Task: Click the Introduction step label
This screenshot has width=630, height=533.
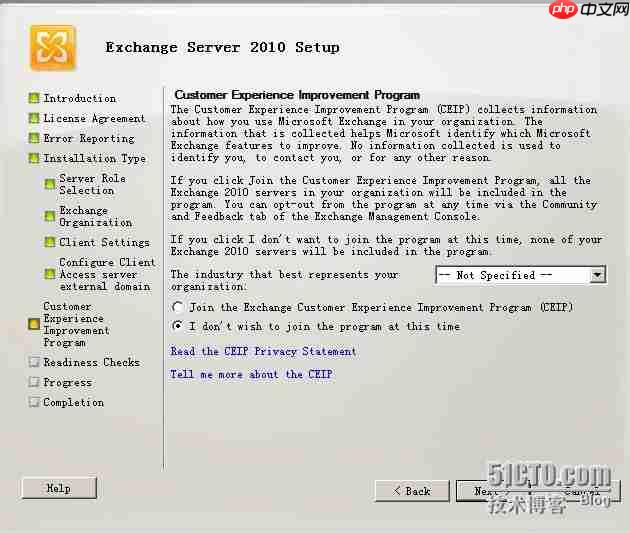Action: click(80, 98)
